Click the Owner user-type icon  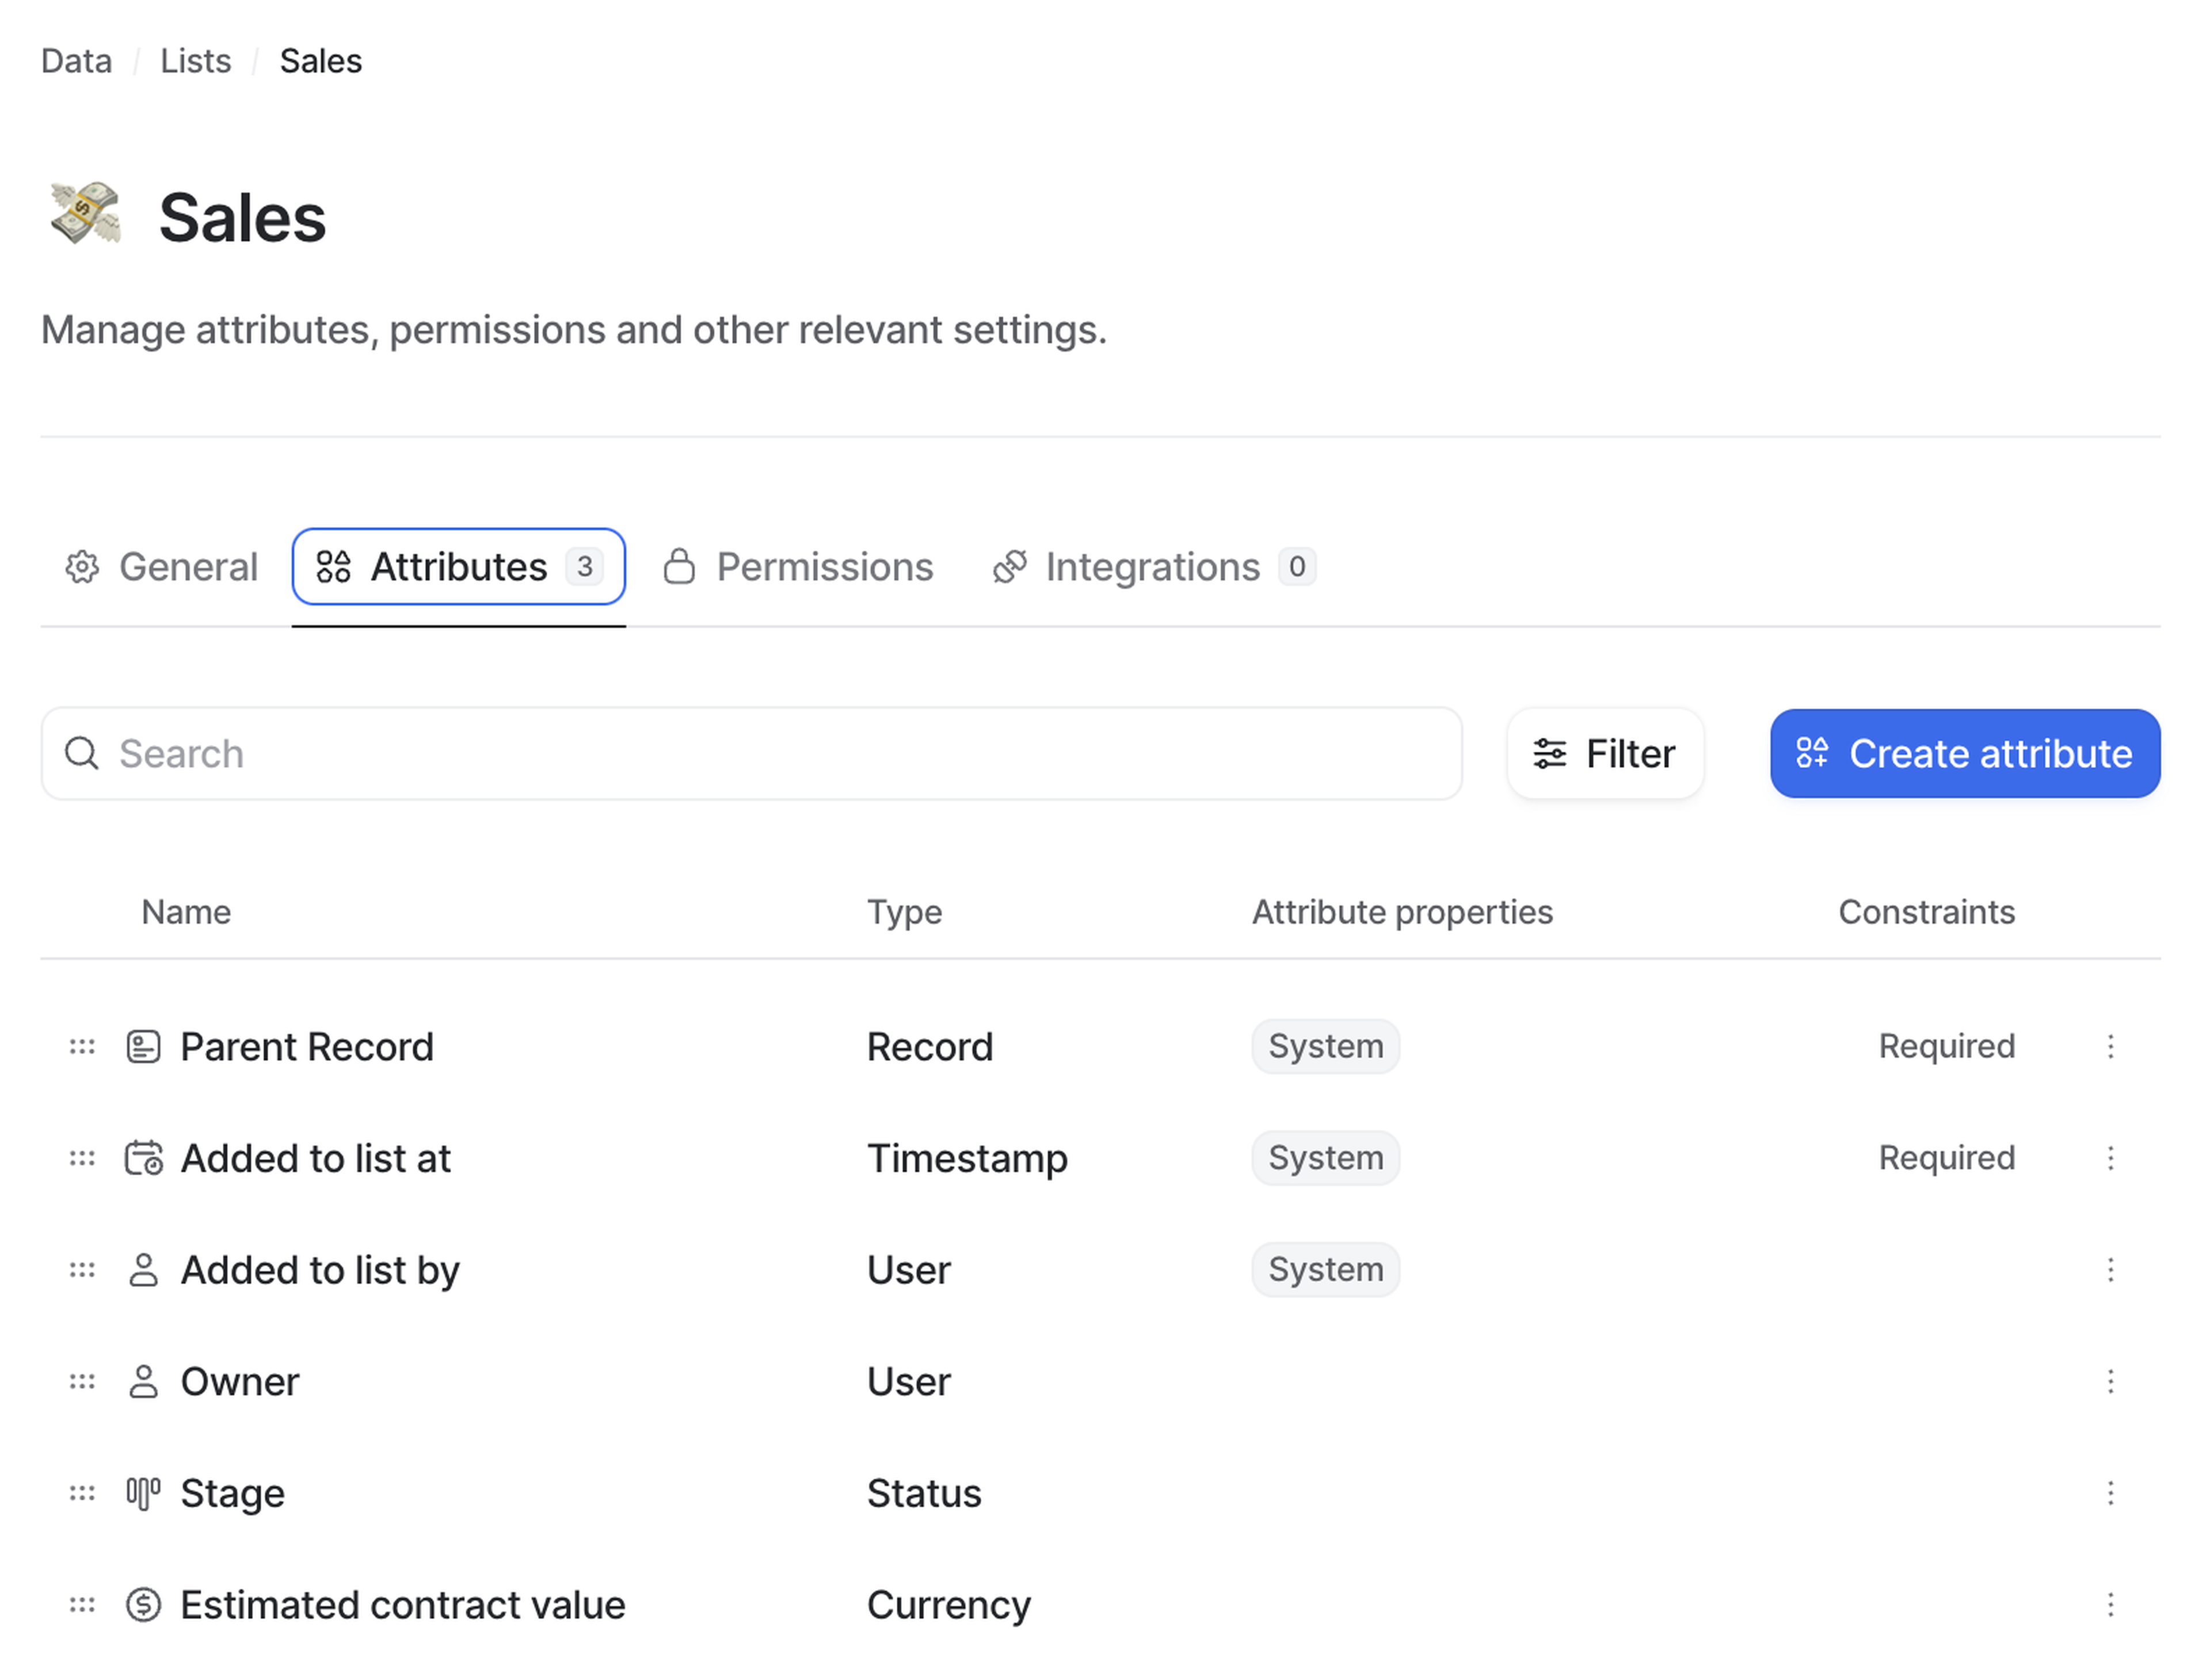[x=143, y=1382]
